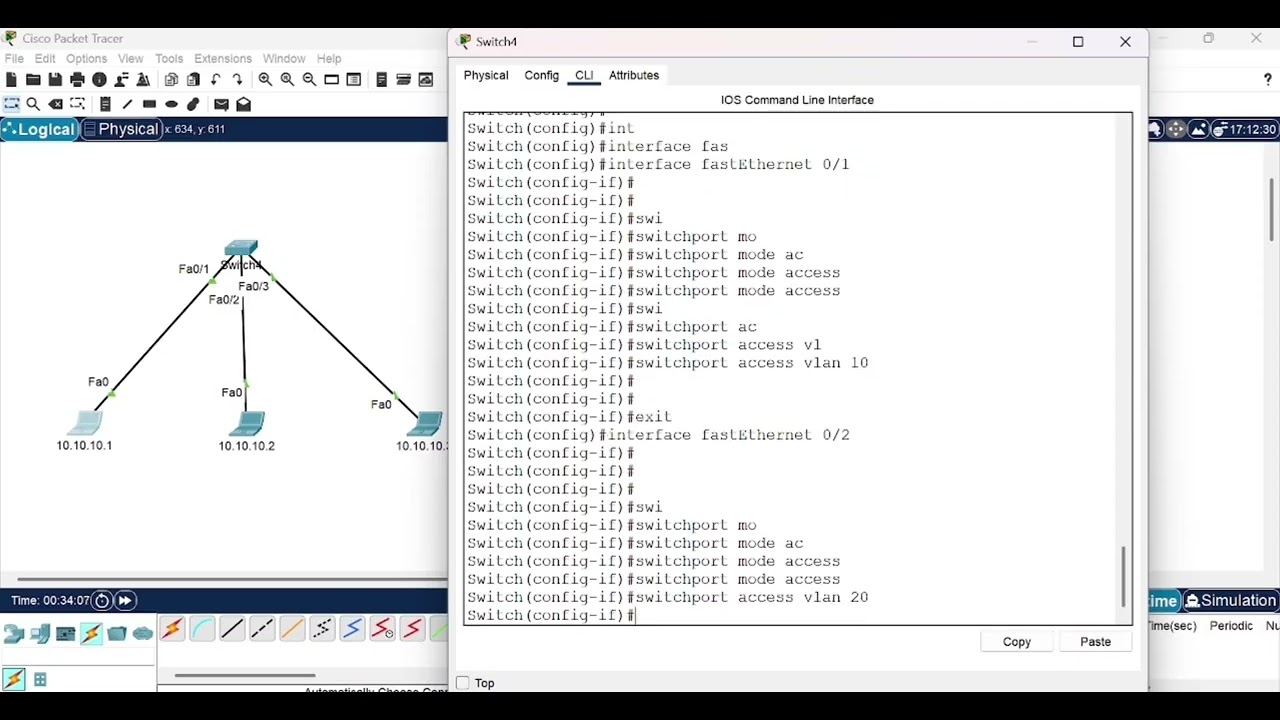Select the Connections lightning category icon
Viewport: 1280px width, 720px height.
91,633
